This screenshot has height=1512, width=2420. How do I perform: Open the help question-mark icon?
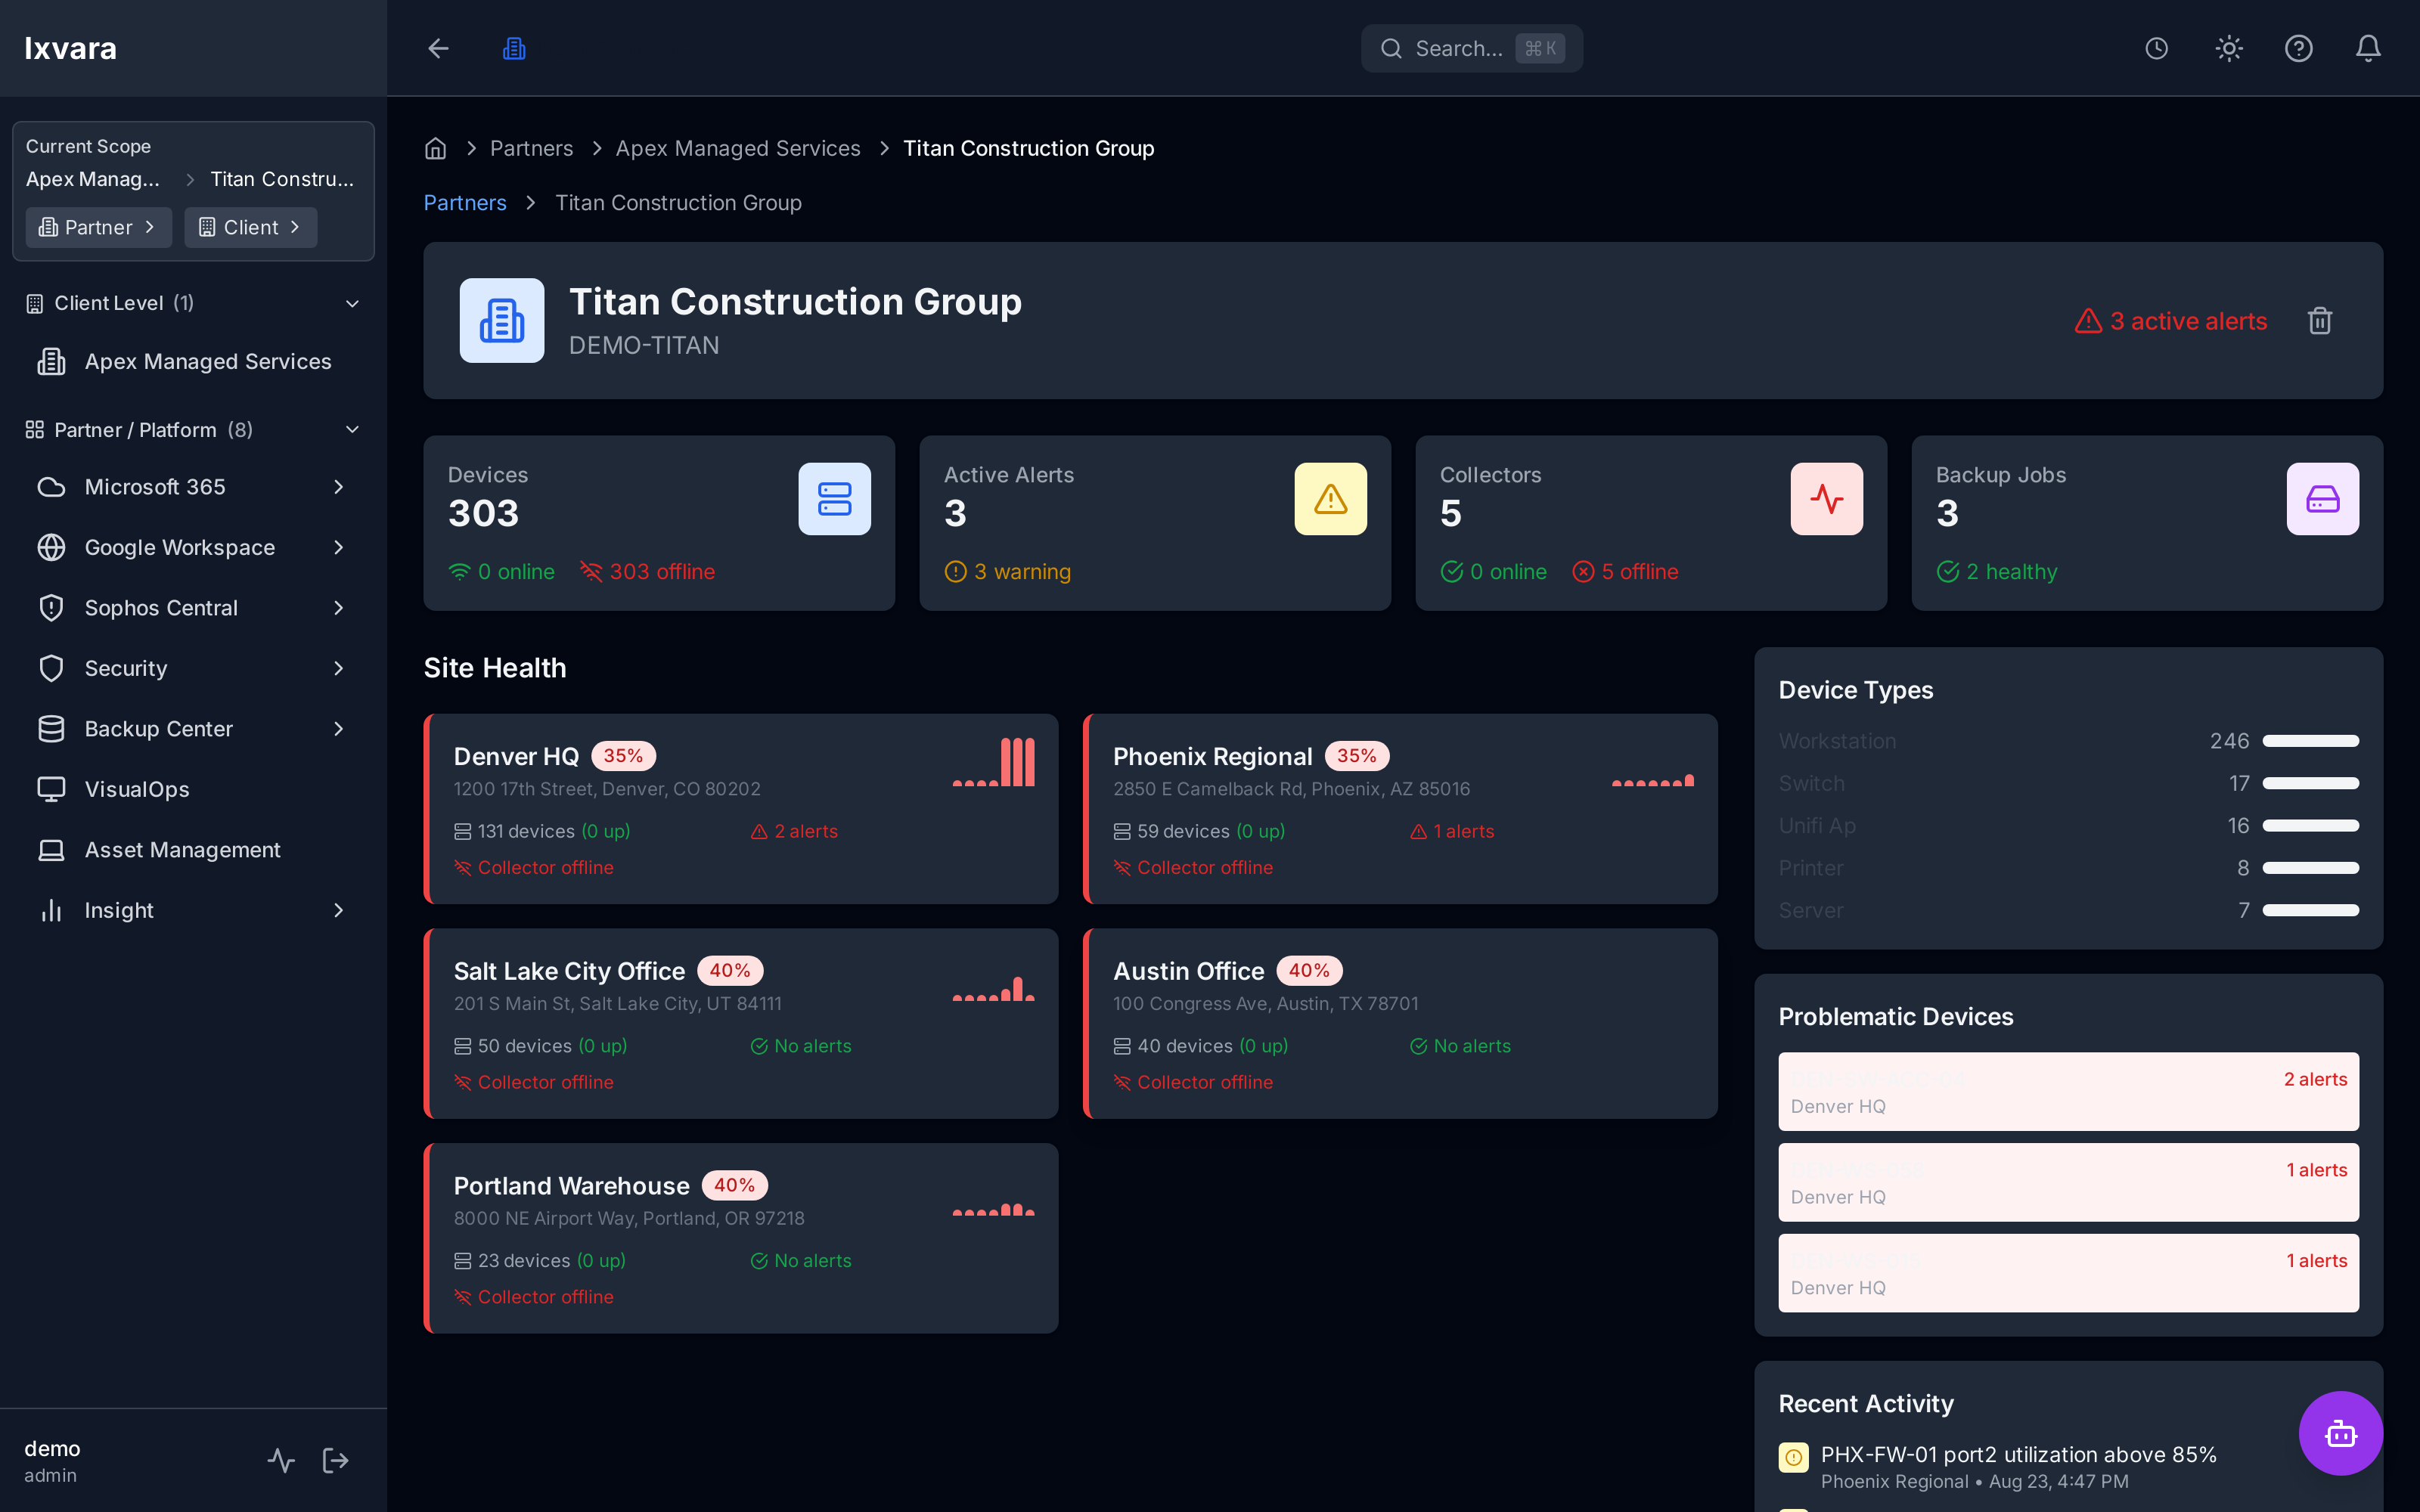pos(2299,48)
